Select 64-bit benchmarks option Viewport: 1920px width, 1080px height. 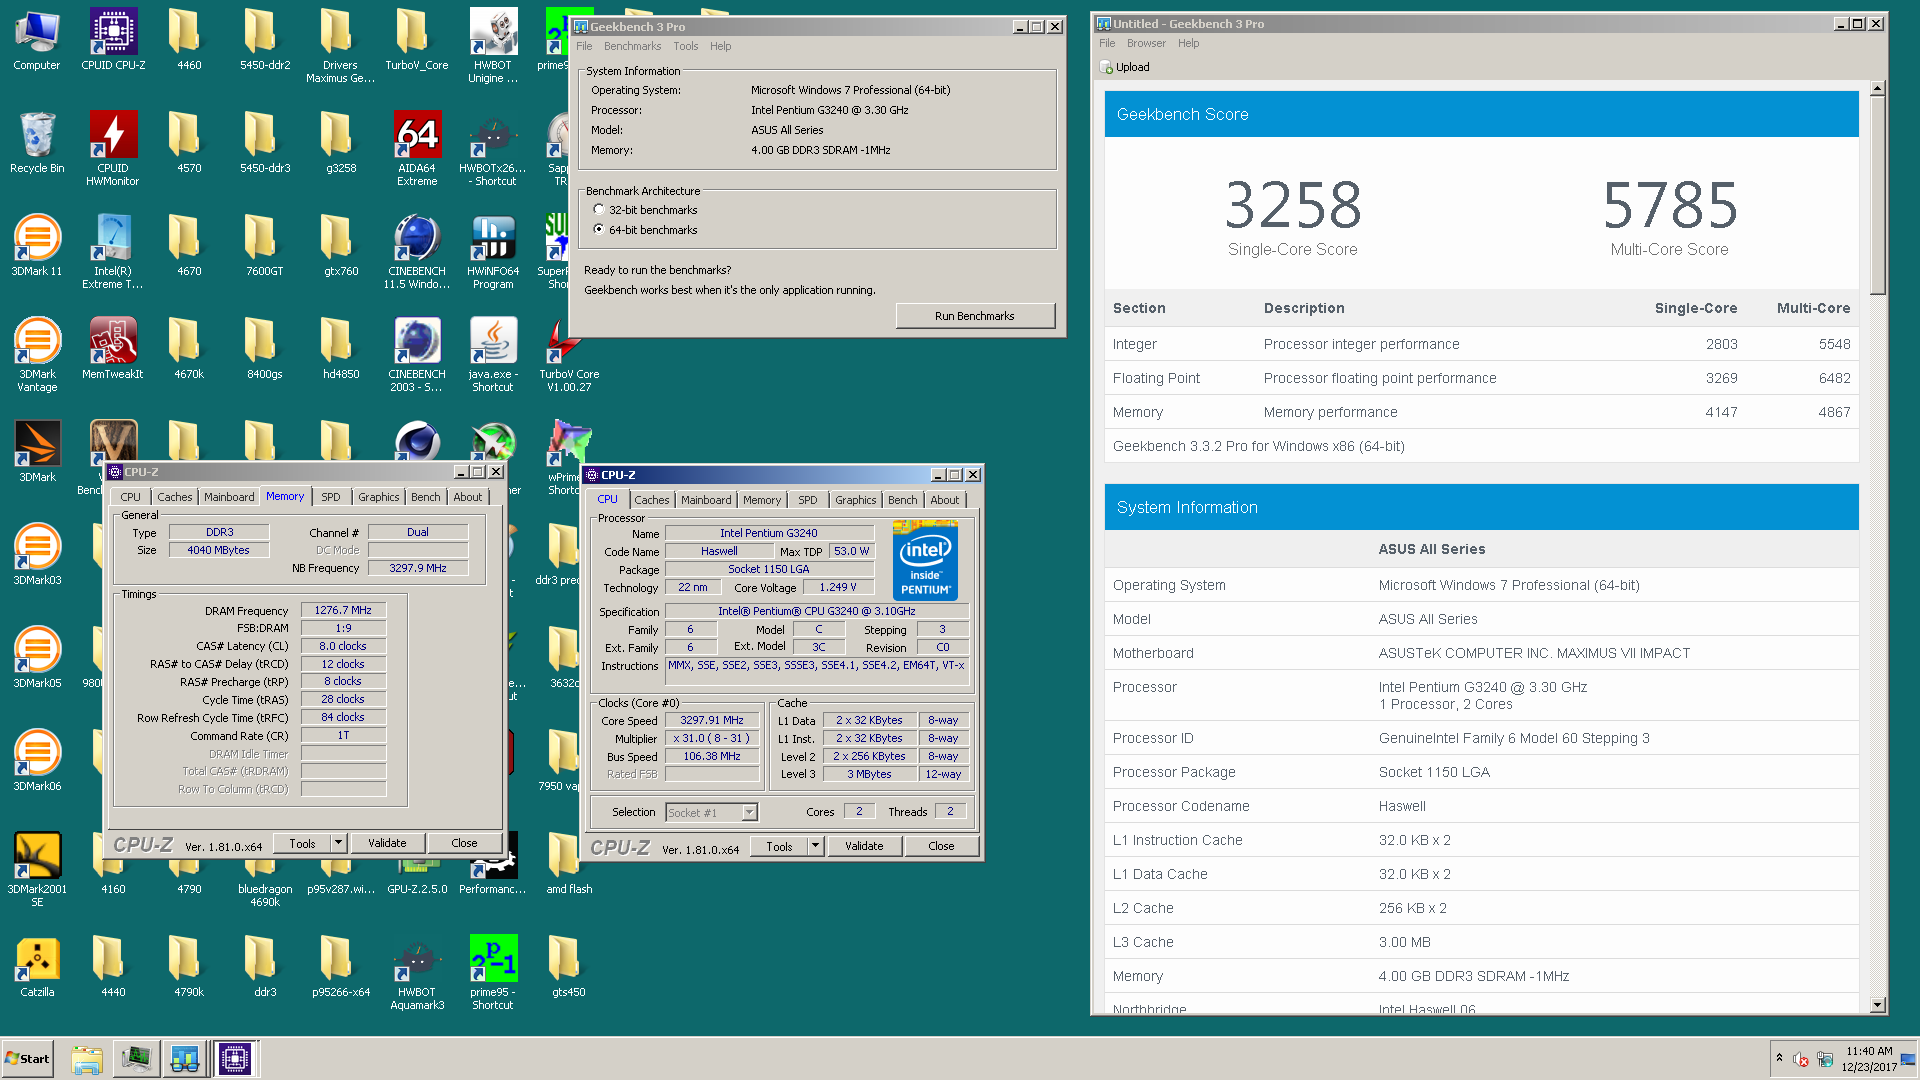(599, 230)
